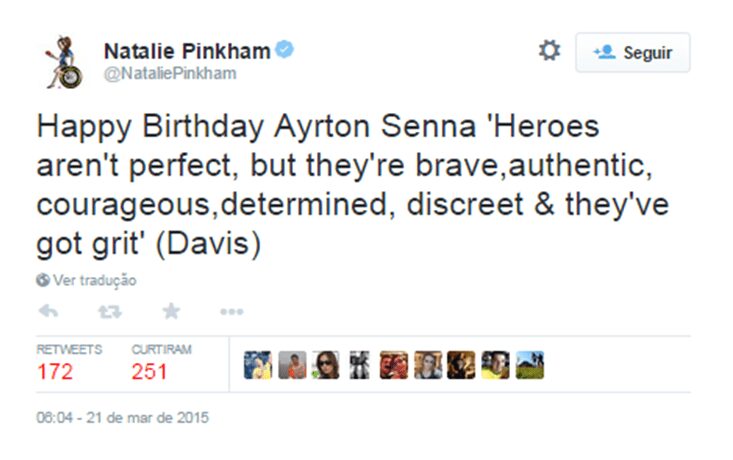Retweet this tweet using the retweet icon

click(109, 311)
